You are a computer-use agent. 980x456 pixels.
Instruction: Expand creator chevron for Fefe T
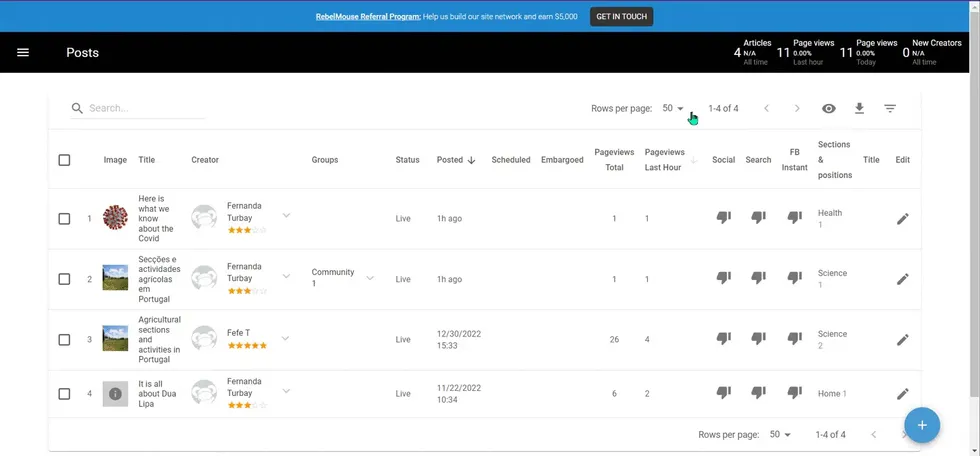pyautogui.click(x=286, y=339)
